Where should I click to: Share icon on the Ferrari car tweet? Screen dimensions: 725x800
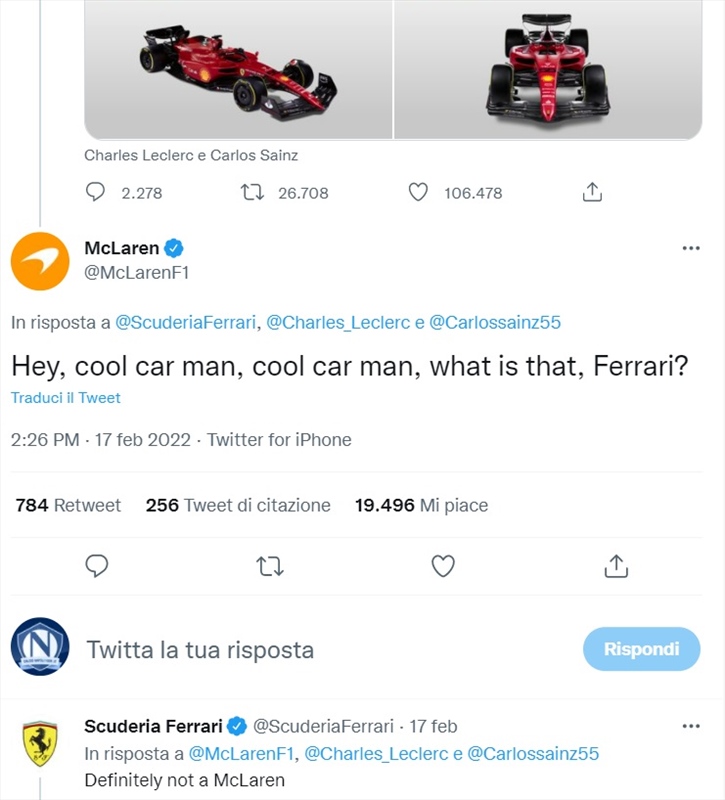[592, 192]
